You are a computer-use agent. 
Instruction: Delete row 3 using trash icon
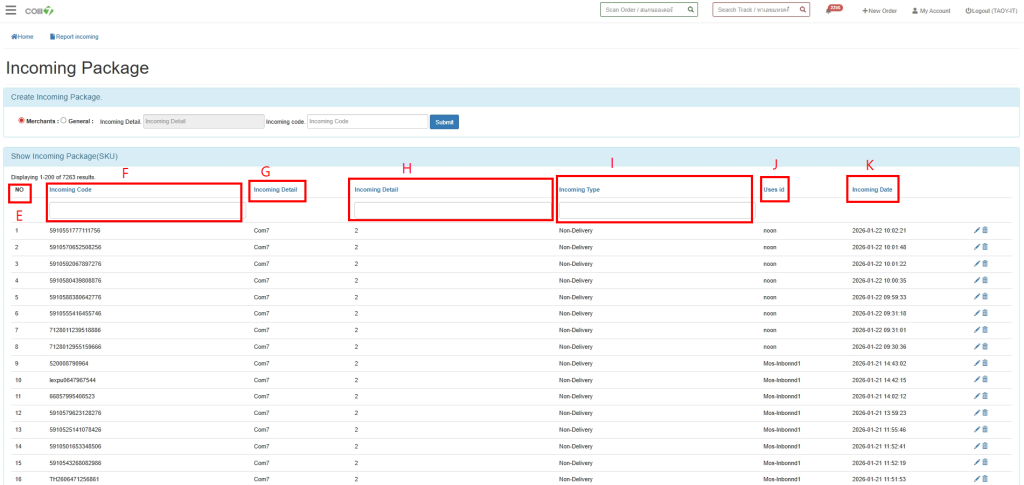click(x=985, y=263)
